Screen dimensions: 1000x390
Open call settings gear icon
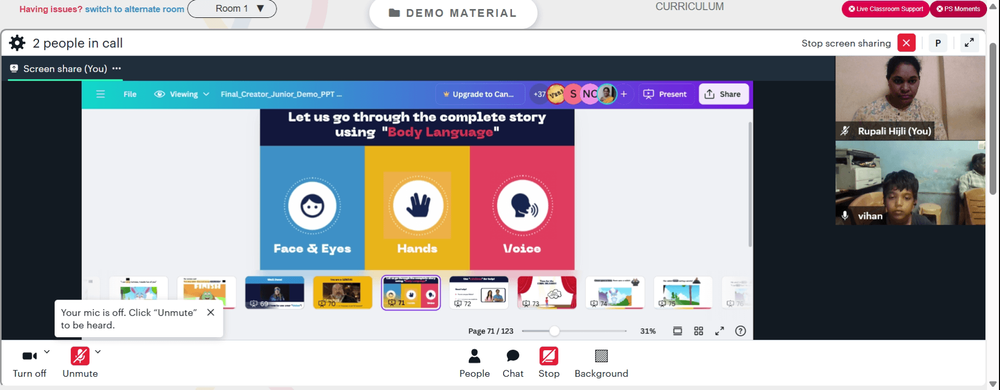[17, 43]
